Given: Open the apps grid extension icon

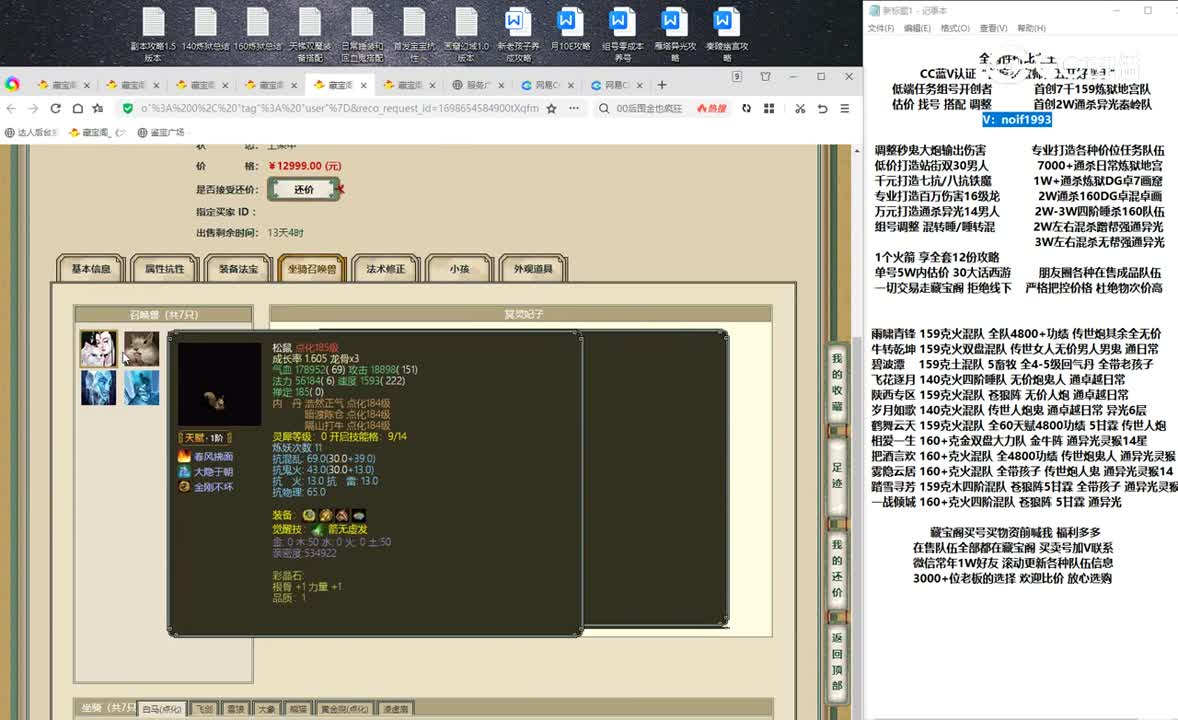Looking at the screenshot, I should point(769,109).
